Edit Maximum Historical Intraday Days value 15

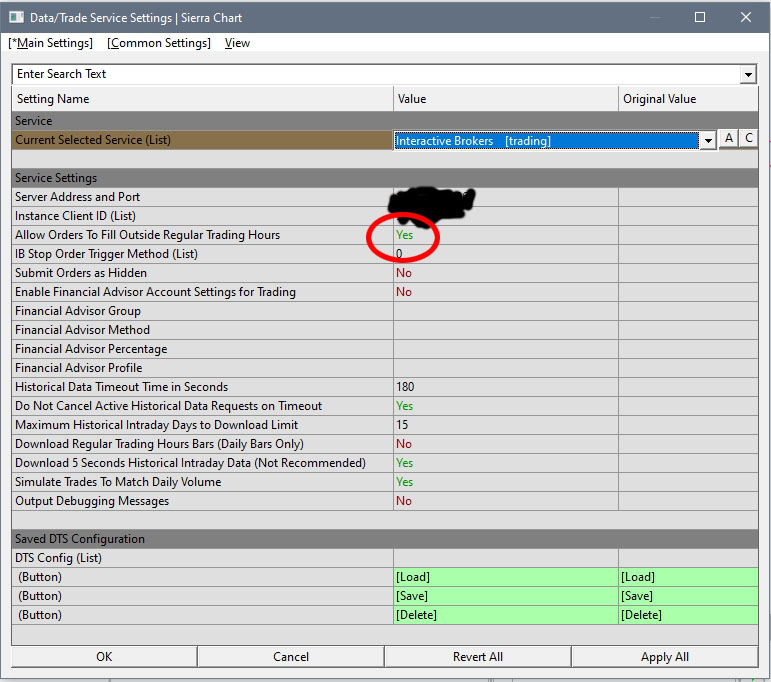point(505,425)
